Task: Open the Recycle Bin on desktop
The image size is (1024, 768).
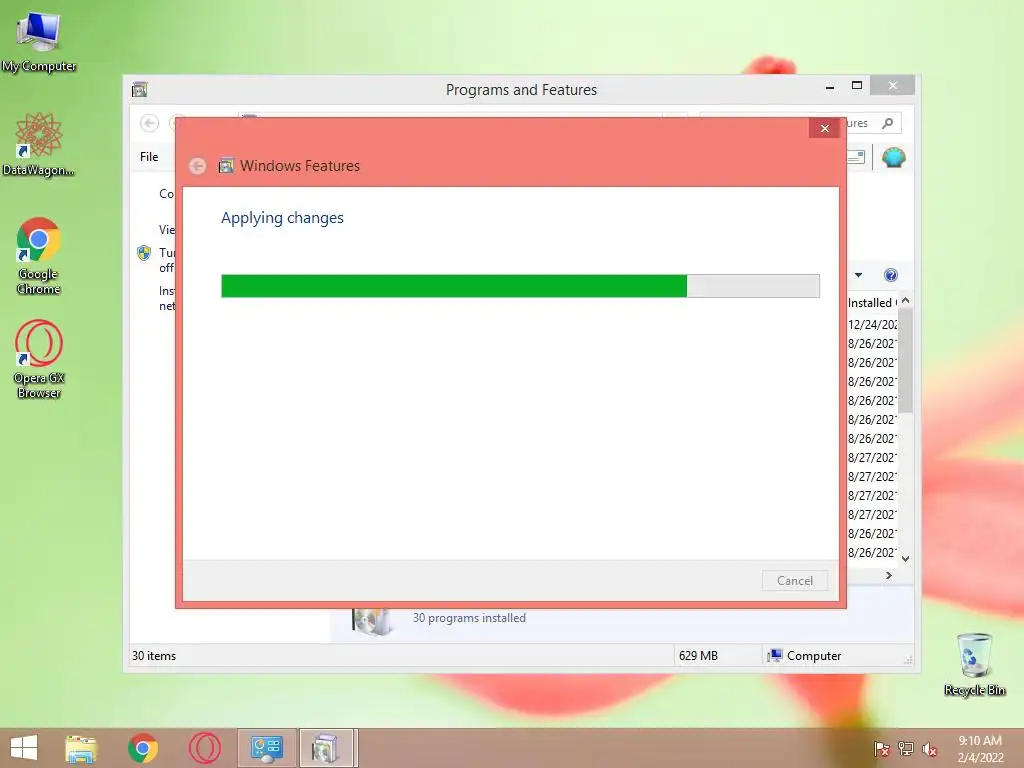Action: point(974,664)
